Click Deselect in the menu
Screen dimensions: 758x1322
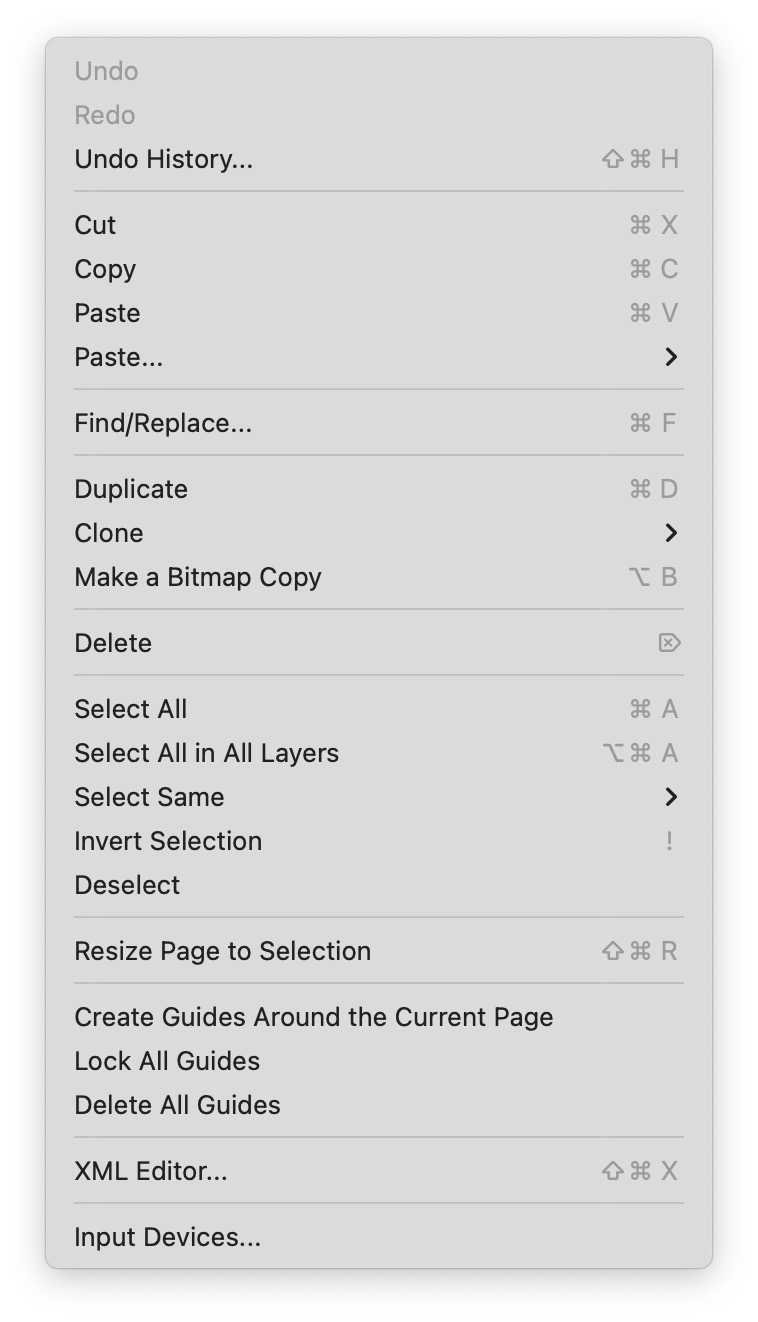click(x=379, y=885)
